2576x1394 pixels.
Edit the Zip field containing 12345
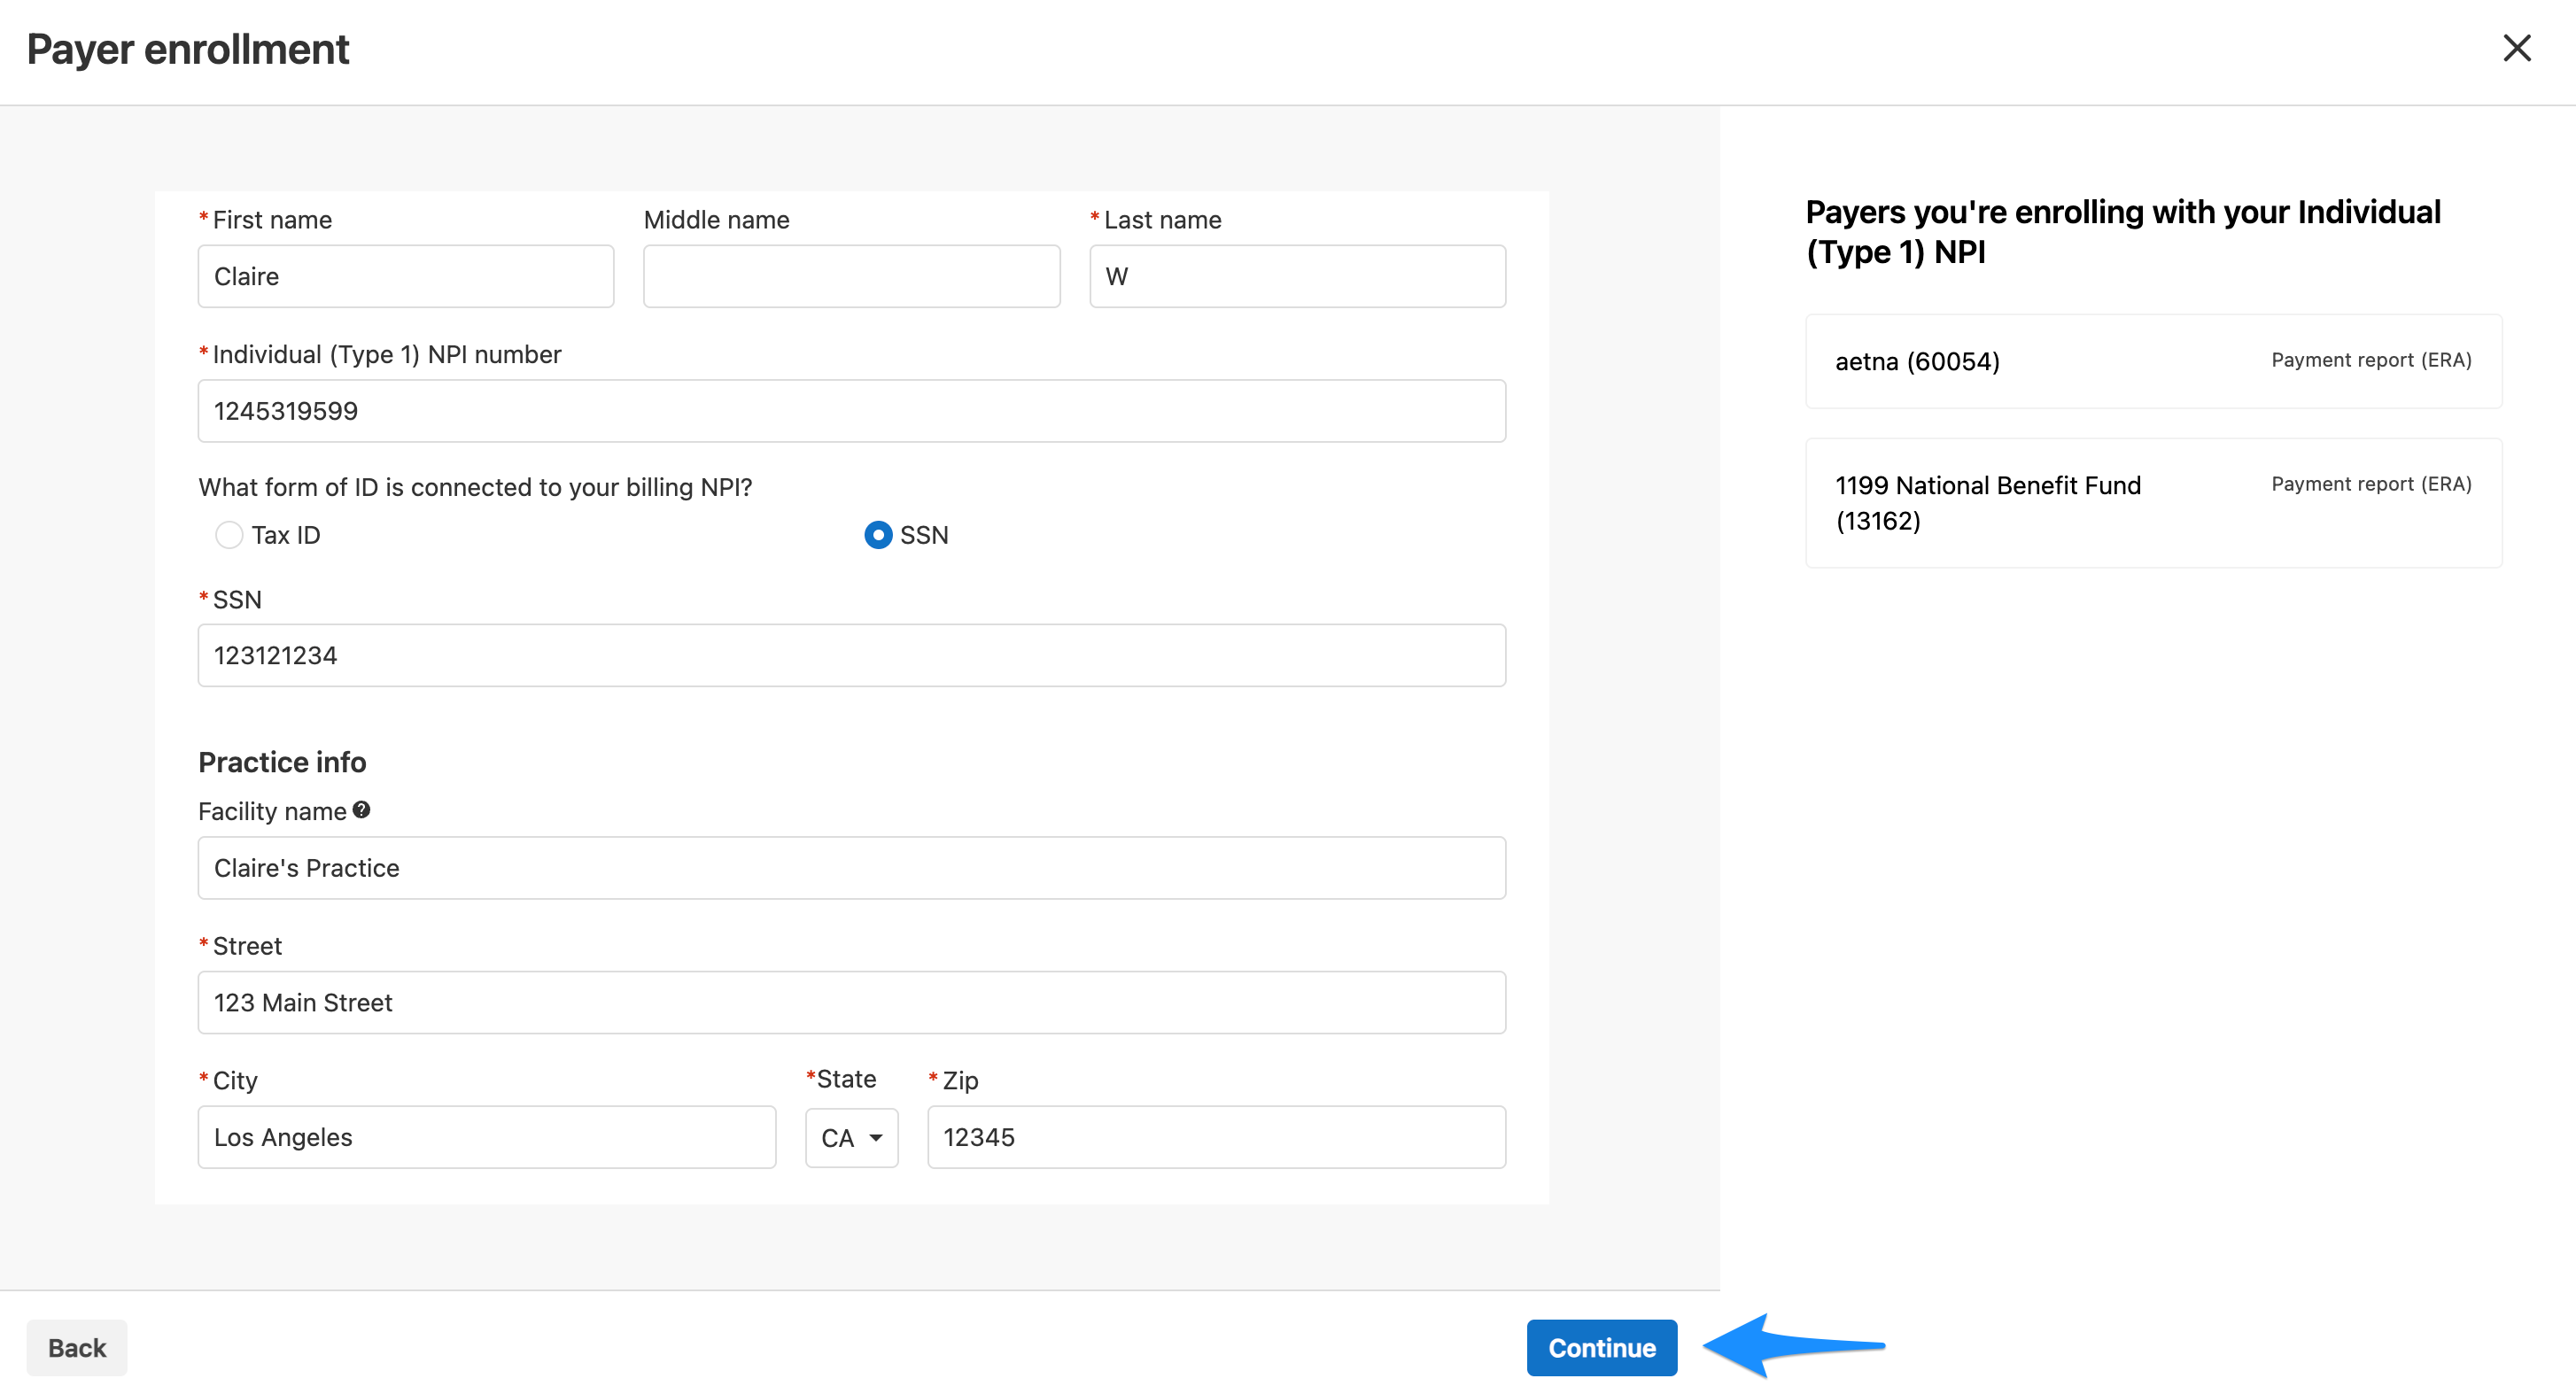click(1216, 1137)
